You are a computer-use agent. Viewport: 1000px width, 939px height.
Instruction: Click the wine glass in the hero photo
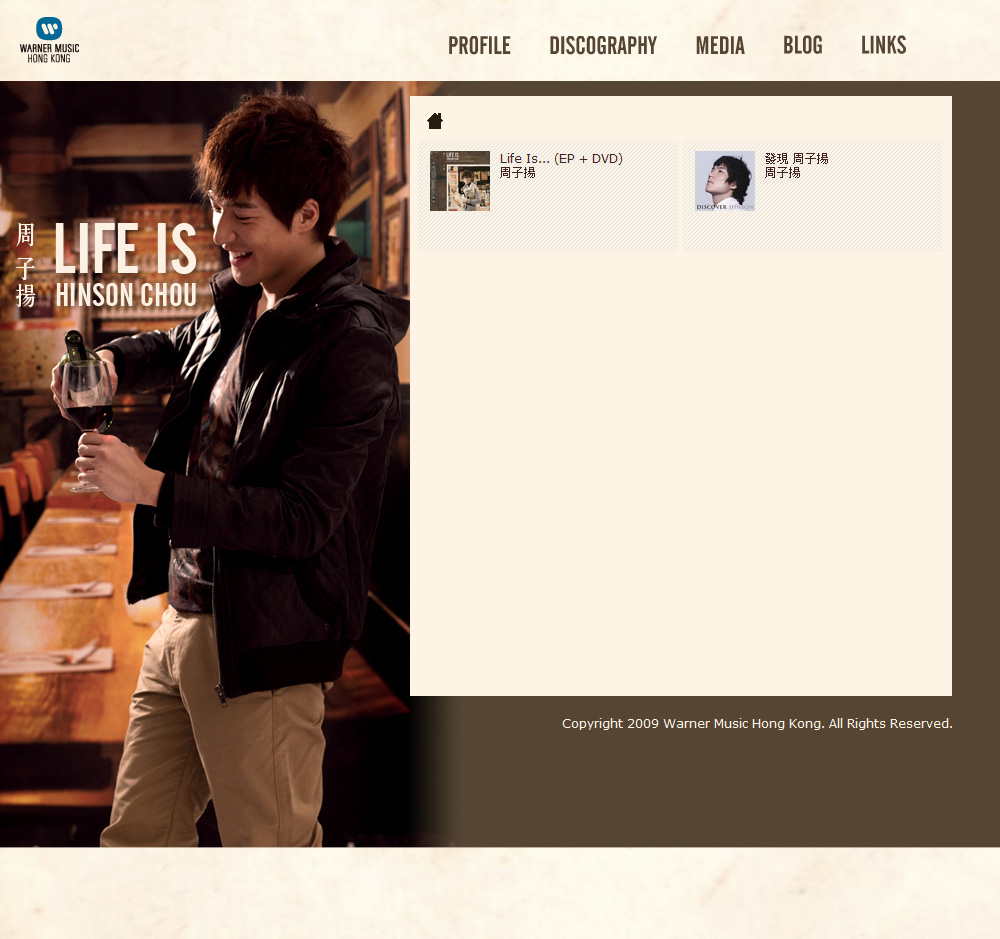(88, 400)
